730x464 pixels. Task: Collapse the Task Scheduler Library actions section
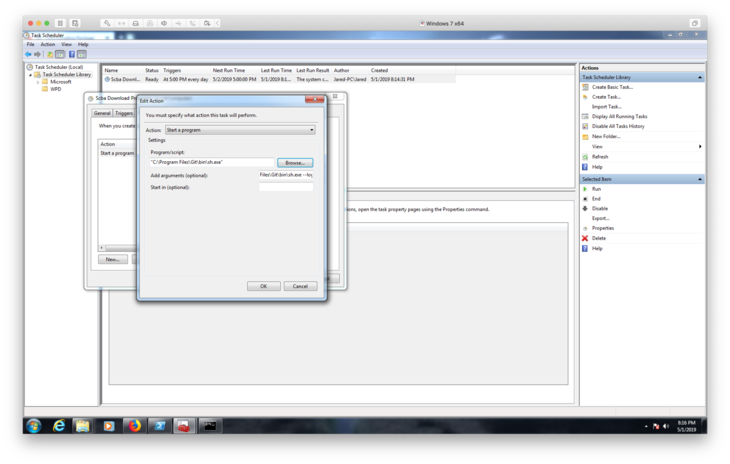point(700,77)
